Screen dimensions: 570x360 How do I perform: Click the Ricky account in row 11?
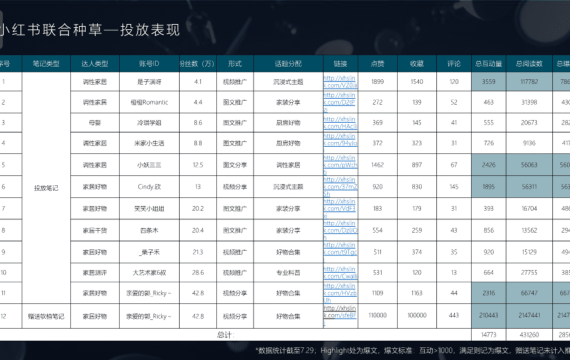tap(149, 293)
